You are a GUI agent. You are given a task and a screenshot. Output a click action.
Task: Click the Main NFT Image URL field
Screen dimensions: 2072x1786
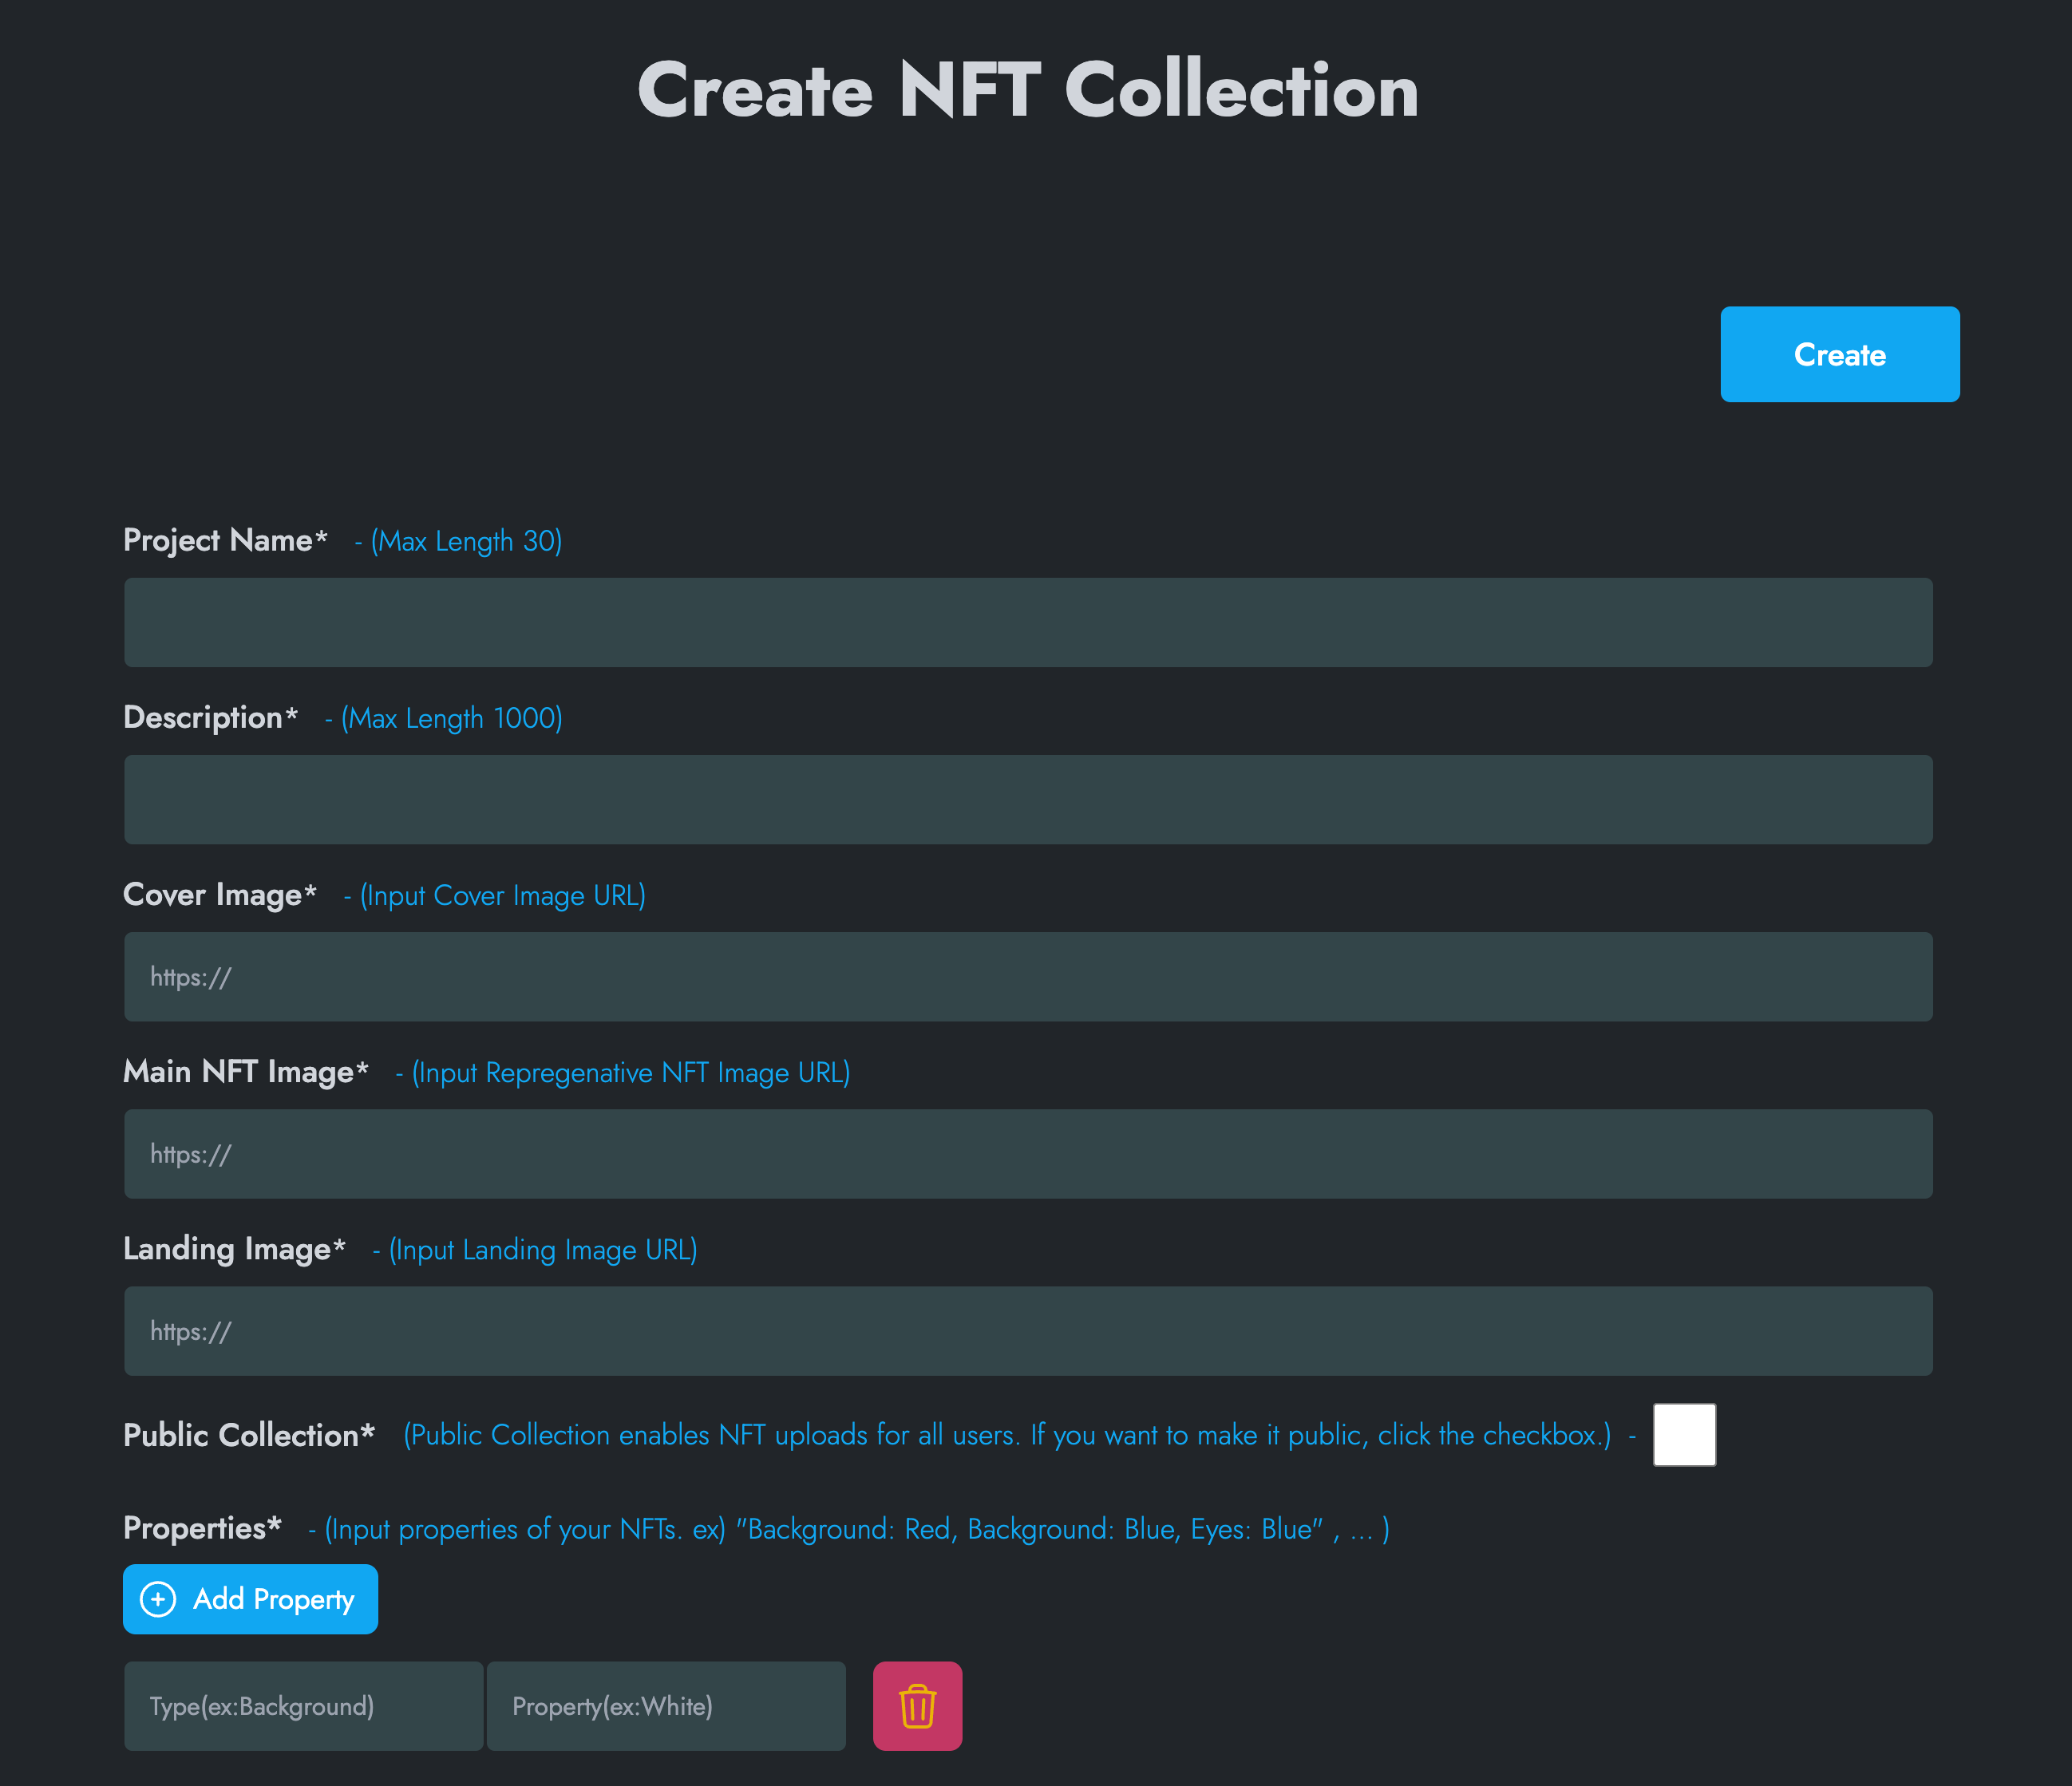tap(1027, 1153)
